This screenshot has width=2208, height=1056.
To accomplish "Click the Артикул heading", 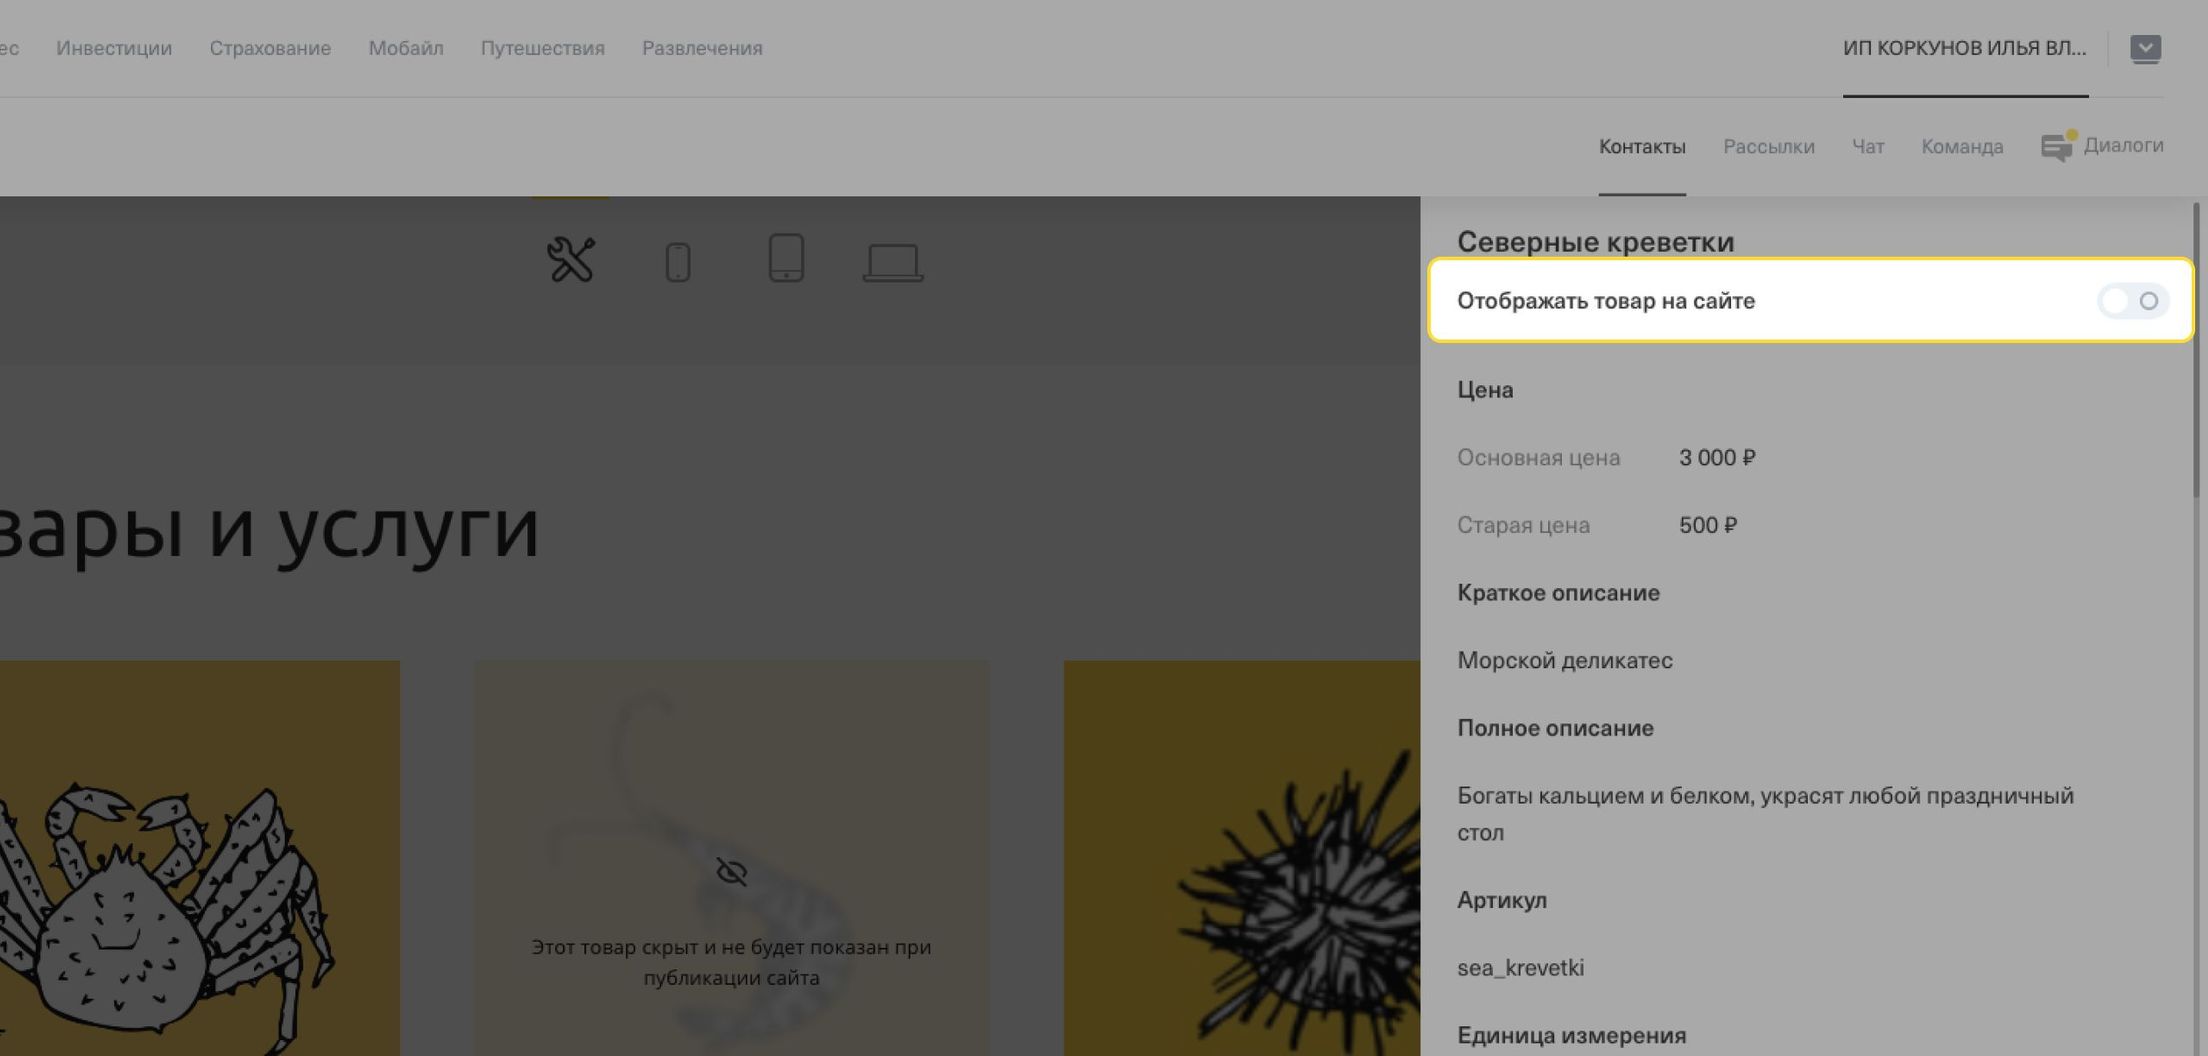I will [1502, 900].
